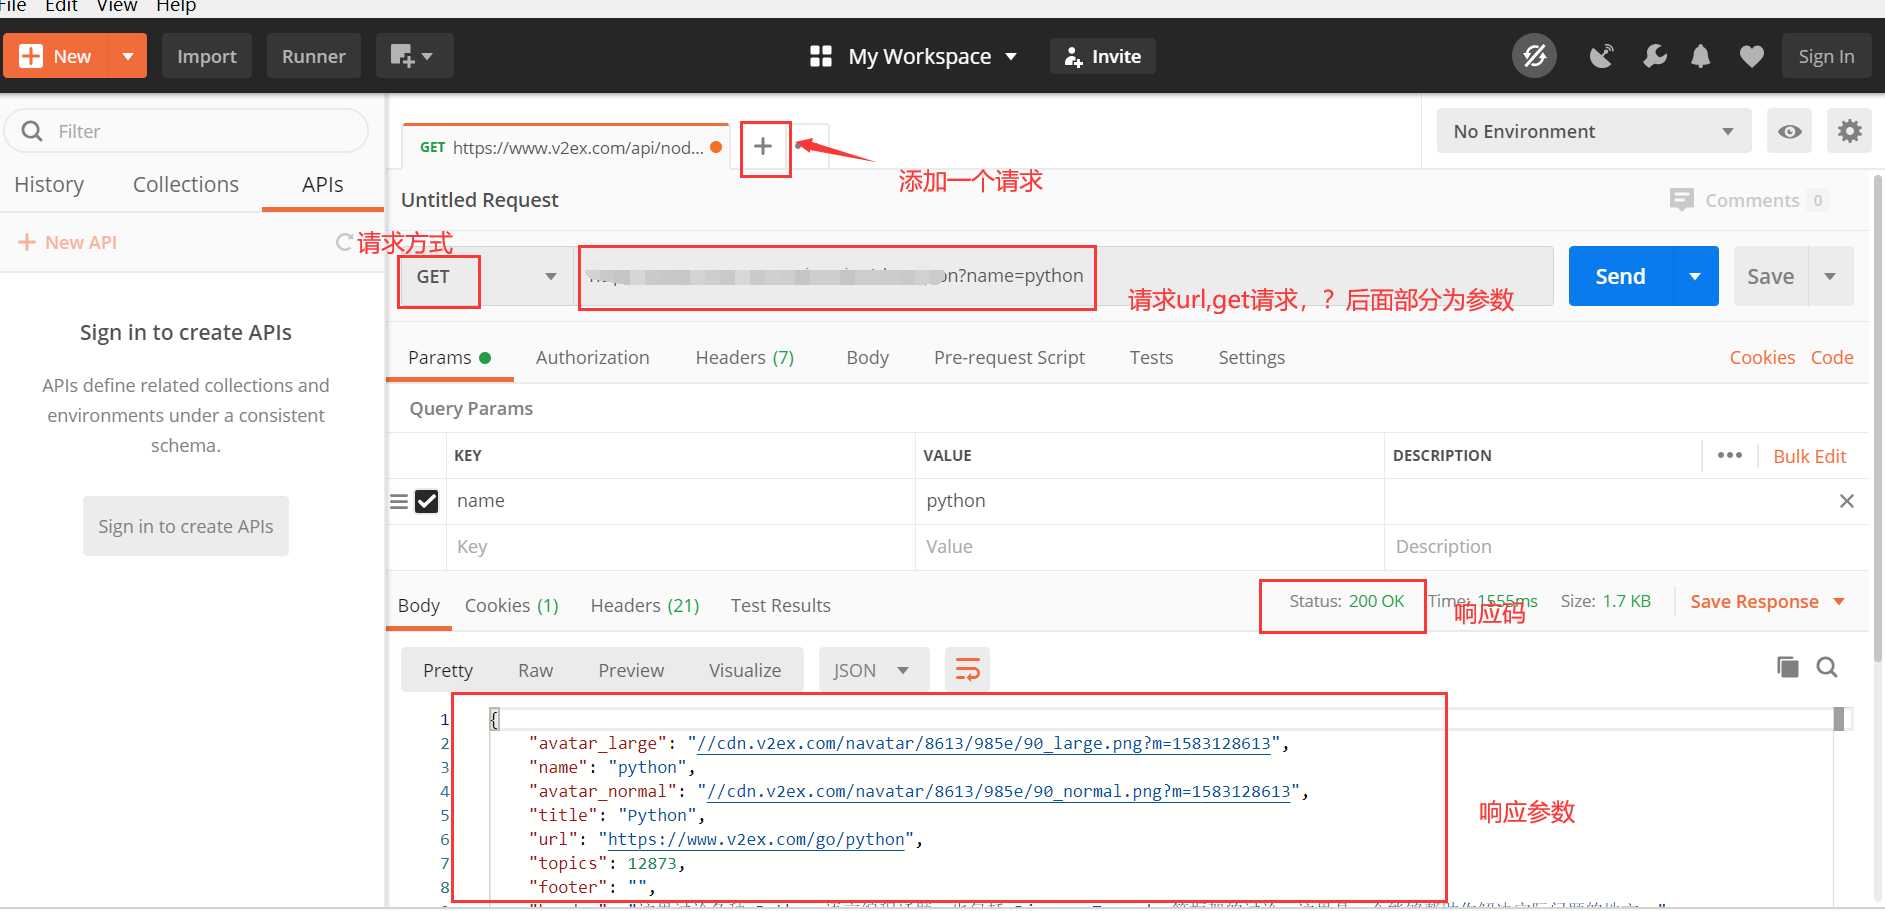Open the manage environments gear icon
The width and height of the screenshot is (1885, 911).
(1849, 131)
